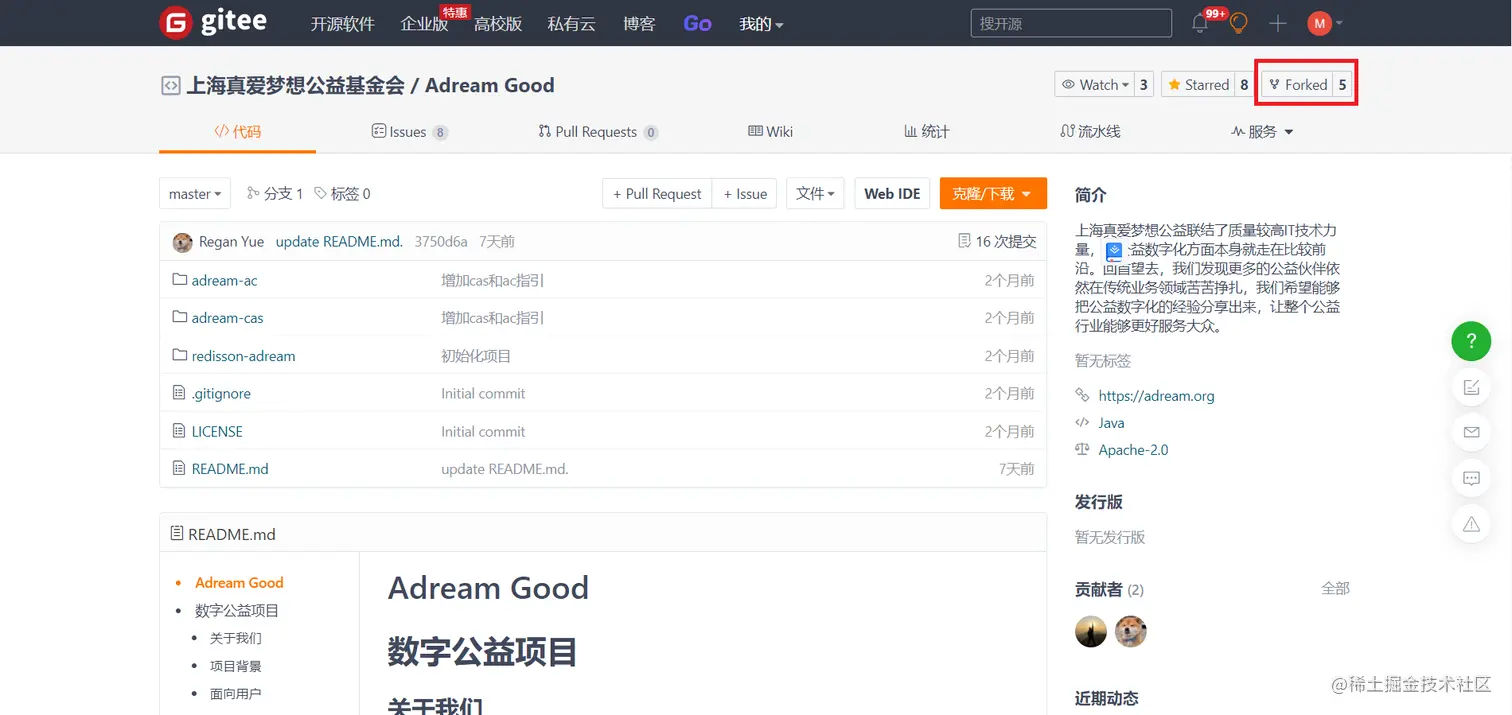Open the redisson-adream folder
1512x715 pixels.
243,356
